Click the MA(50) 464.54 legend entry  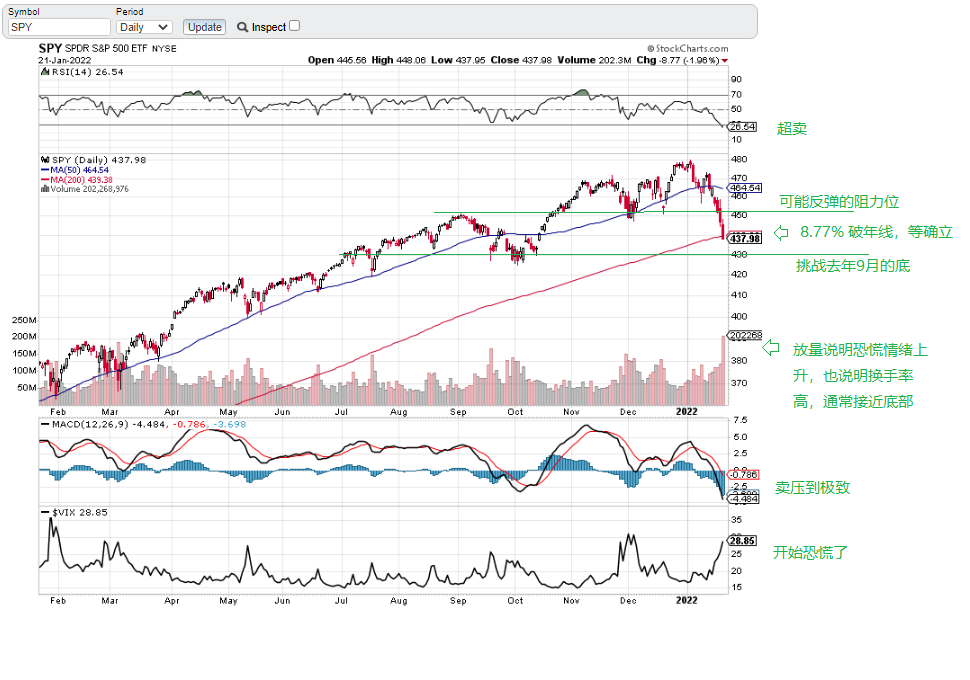pos(75,170)
